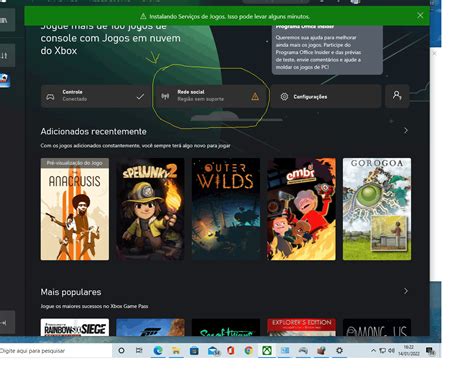The width and height of the screenshot is (474, 379).
Task: Open the Mail app from taskbar
Action: (213, 351)
